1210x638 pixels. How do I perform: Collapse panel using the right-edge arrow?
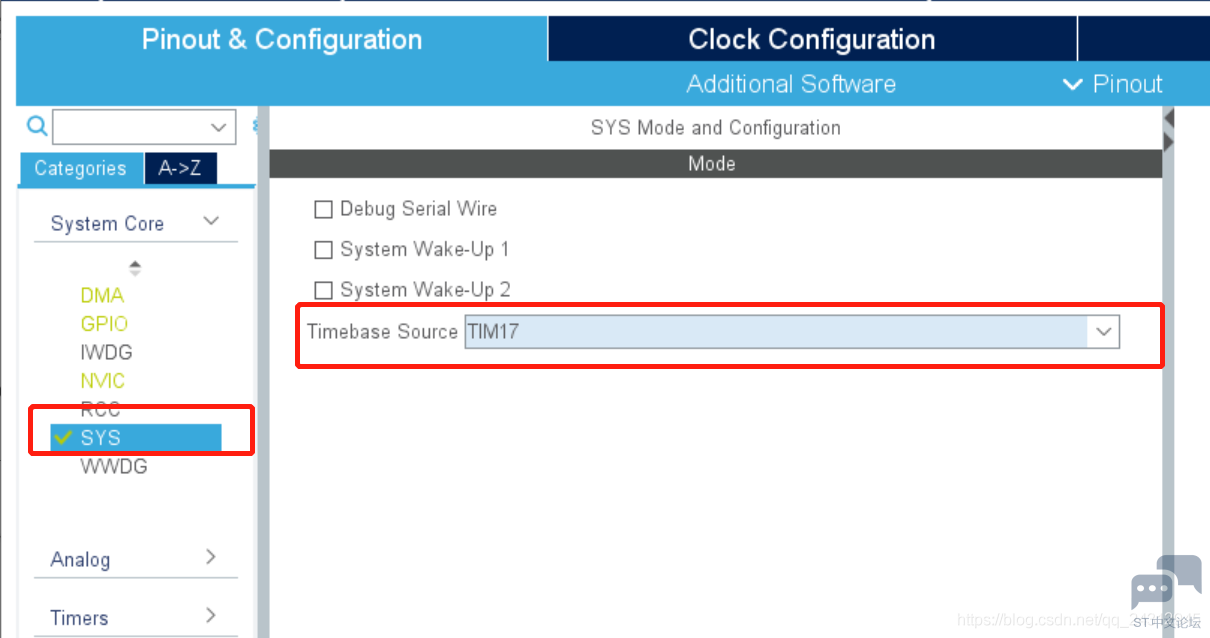(x=1168, y=131)
